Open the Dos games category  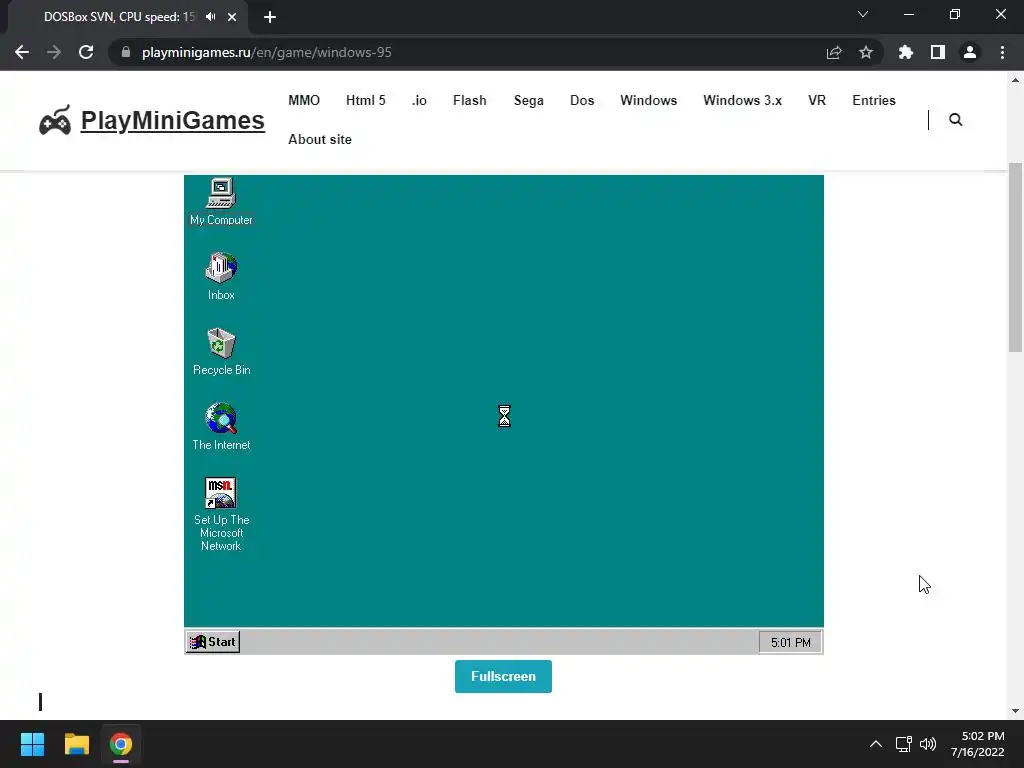click(x=582, y=101)
